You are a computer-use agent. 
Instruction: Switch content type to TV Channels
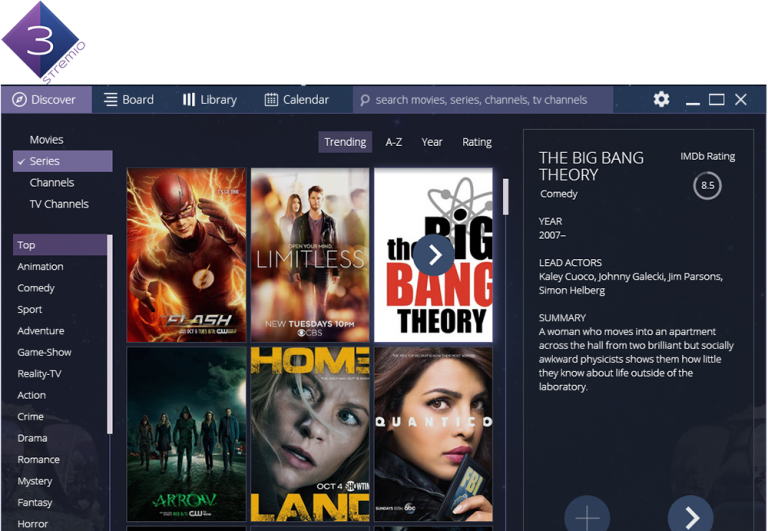tap(59, 204)
